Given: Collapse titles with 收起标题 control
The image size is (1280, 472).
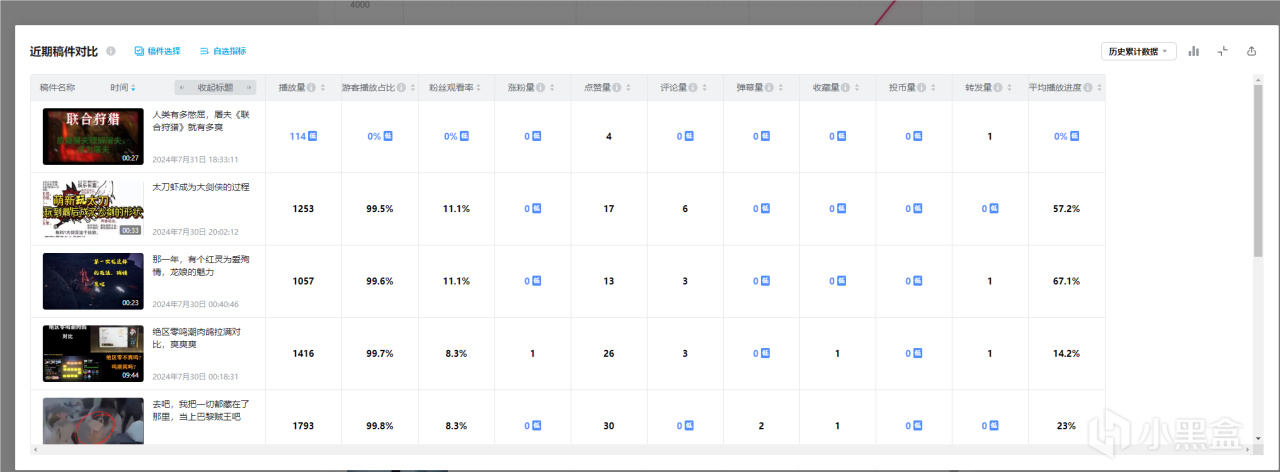Looking at the screenshot, I should click(215, 88).
